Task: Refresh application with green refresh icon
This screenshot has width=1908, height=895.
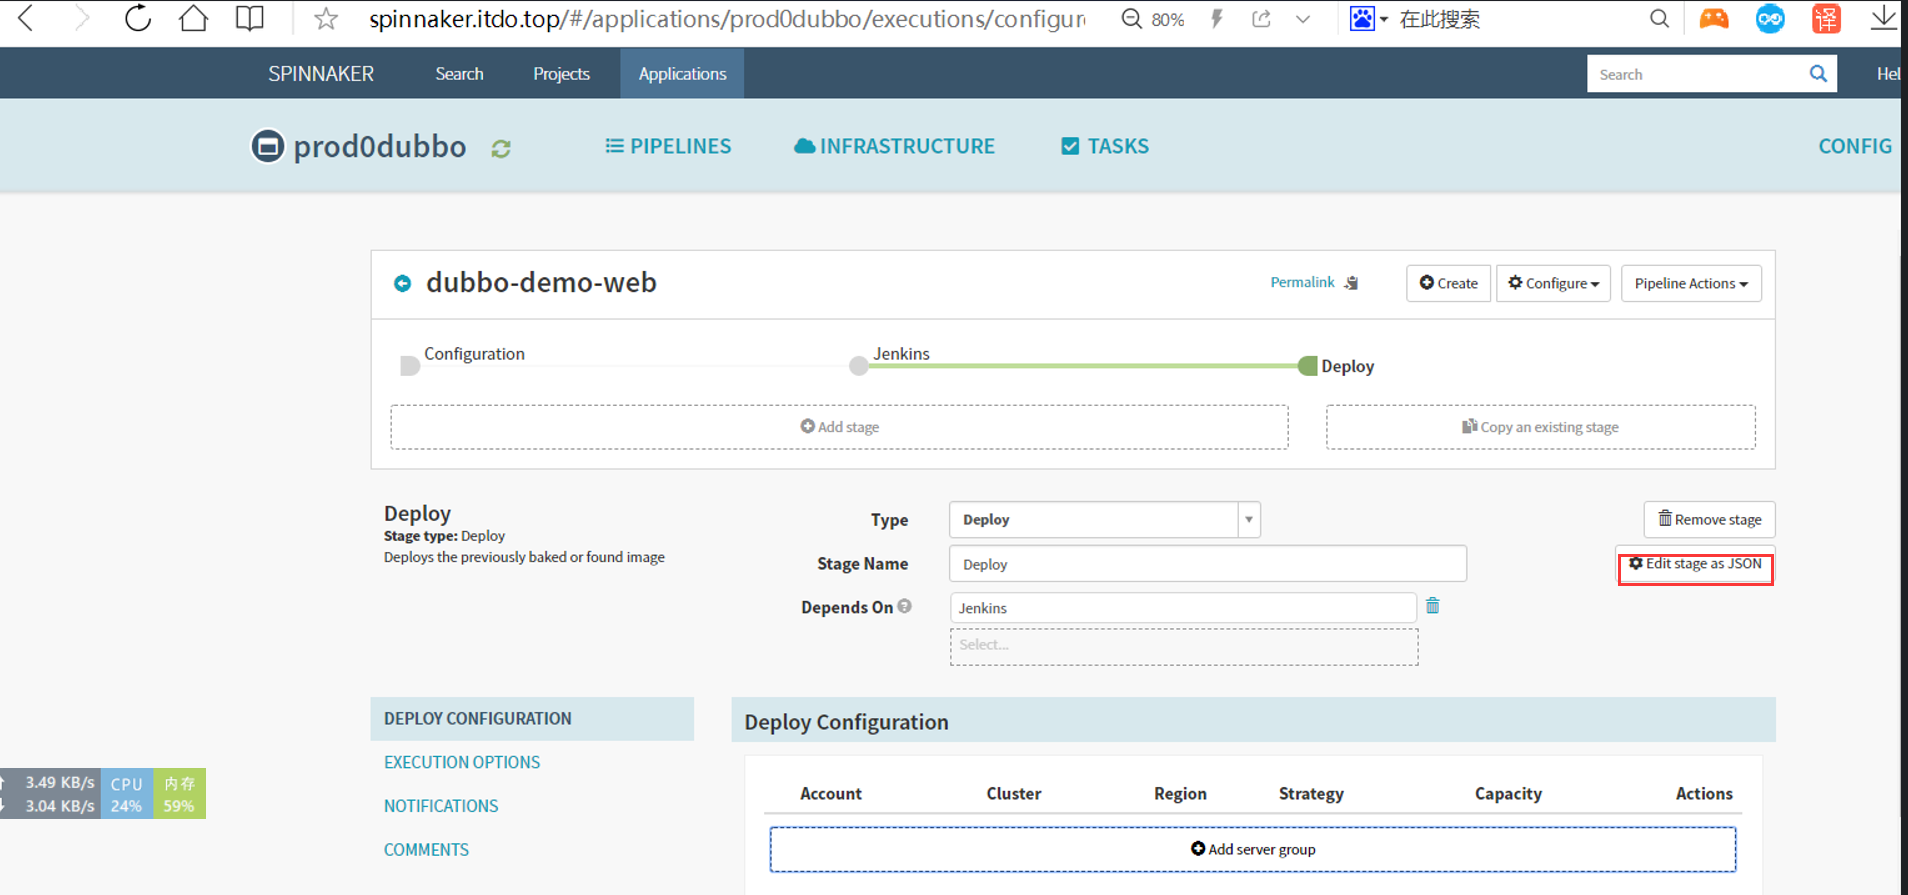Action: coord(501,149)
